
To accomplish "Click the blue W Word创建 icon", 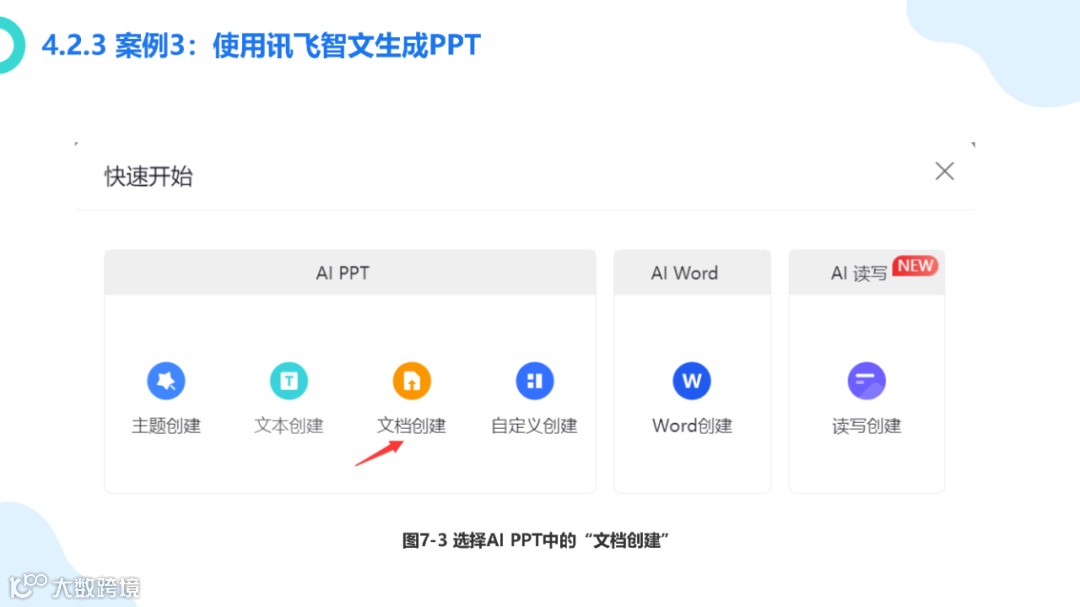I will point(692,380).
